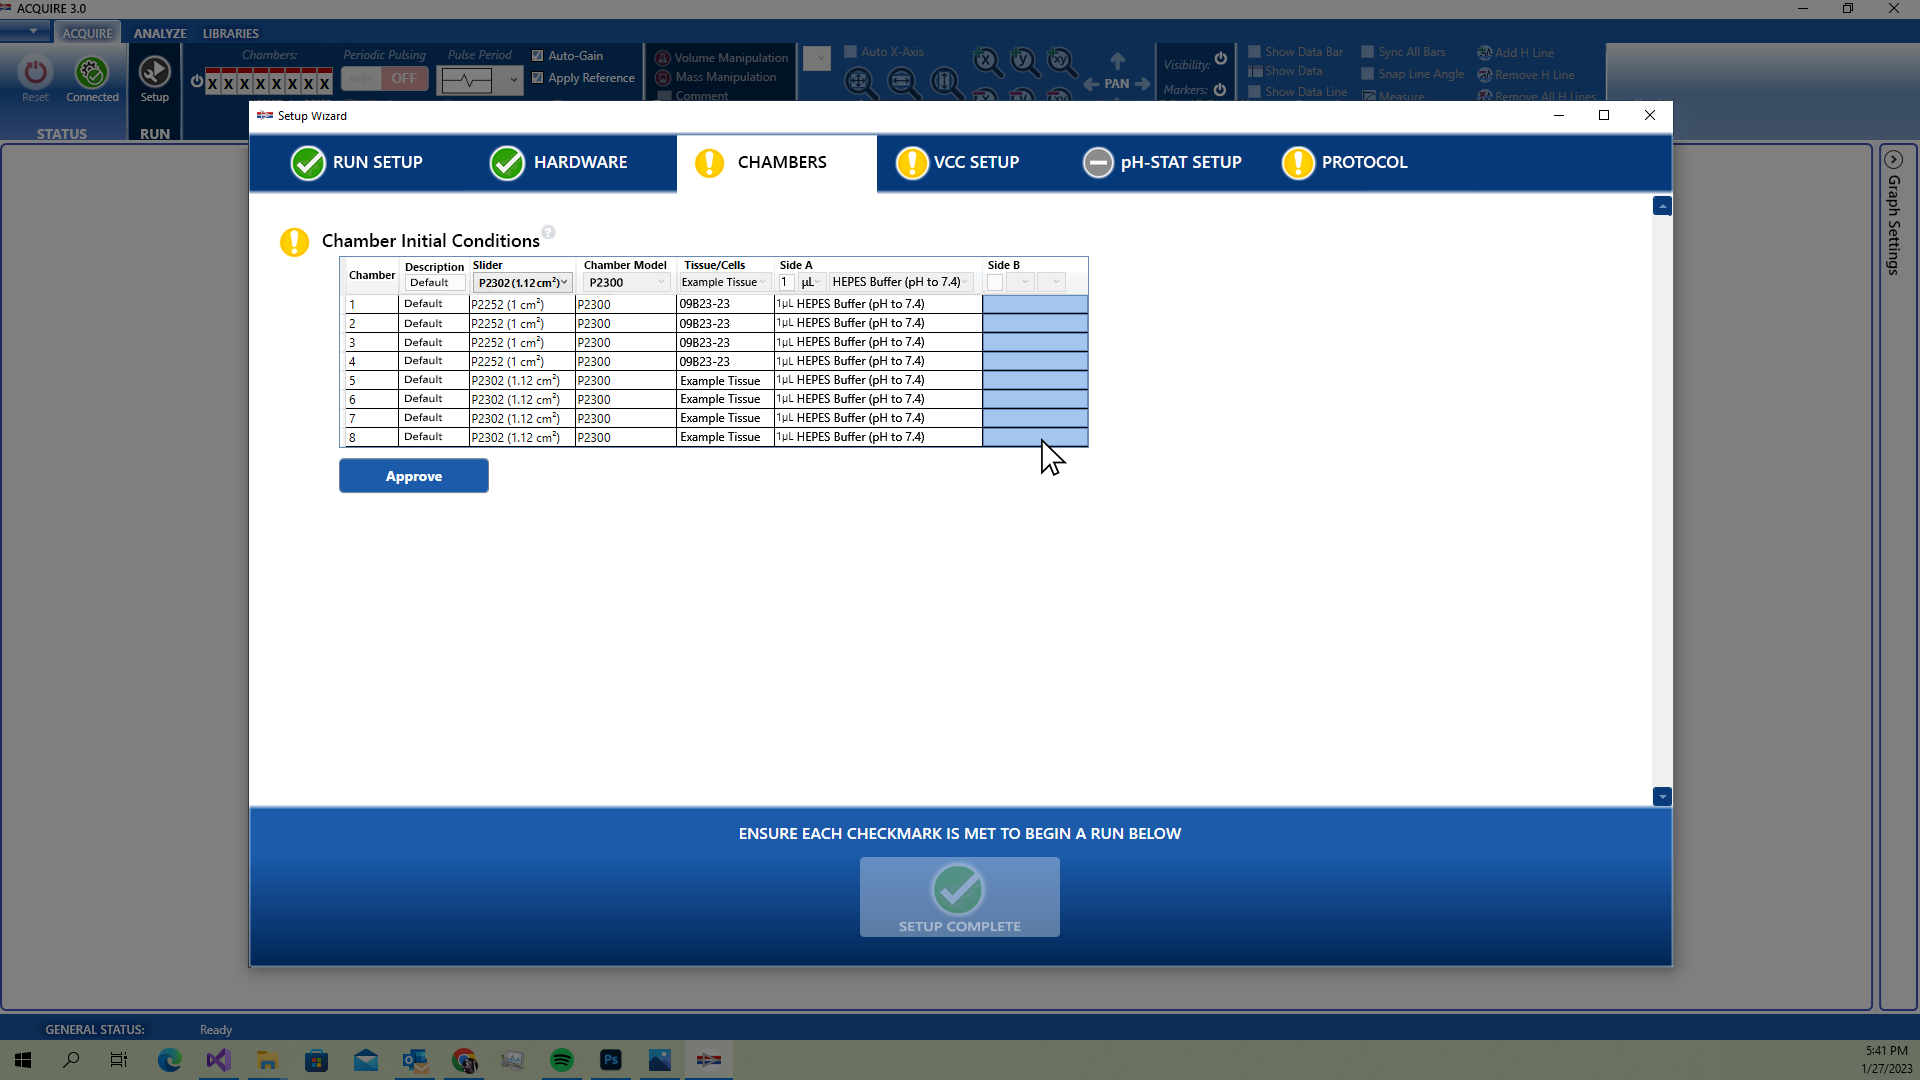The width and height of the screenshot is (1920, 1080).
Task: Click the help icon beside Chamber Initial Conditions
Action: (x=548, y=233)
